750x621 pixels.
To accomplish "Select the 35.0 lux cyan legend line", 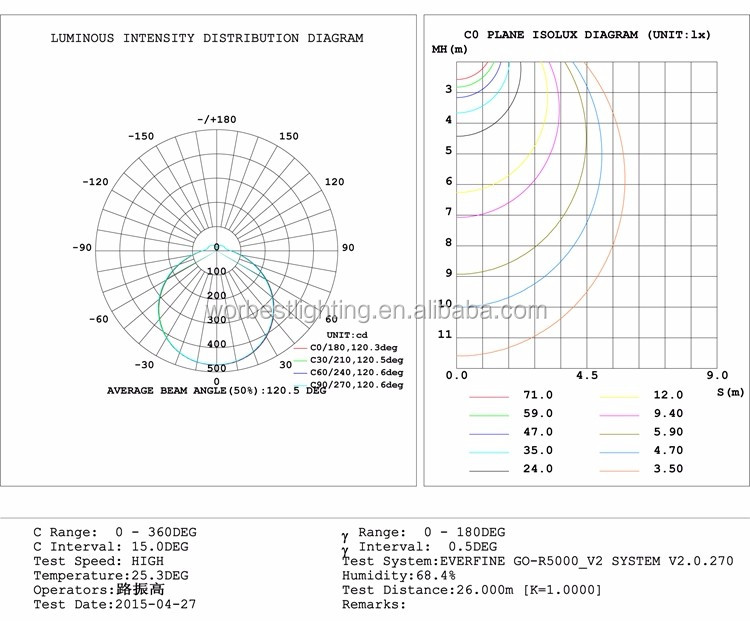I will (489, 452).
